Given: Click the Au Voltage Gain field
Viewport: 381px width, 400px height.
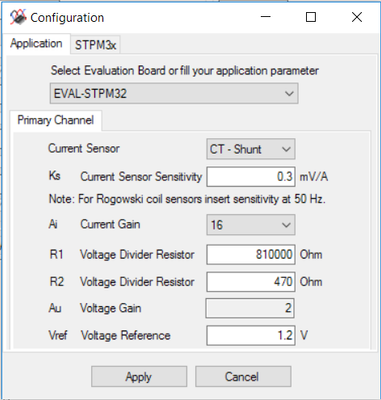Looking at the screenshot, I should 250,308.
